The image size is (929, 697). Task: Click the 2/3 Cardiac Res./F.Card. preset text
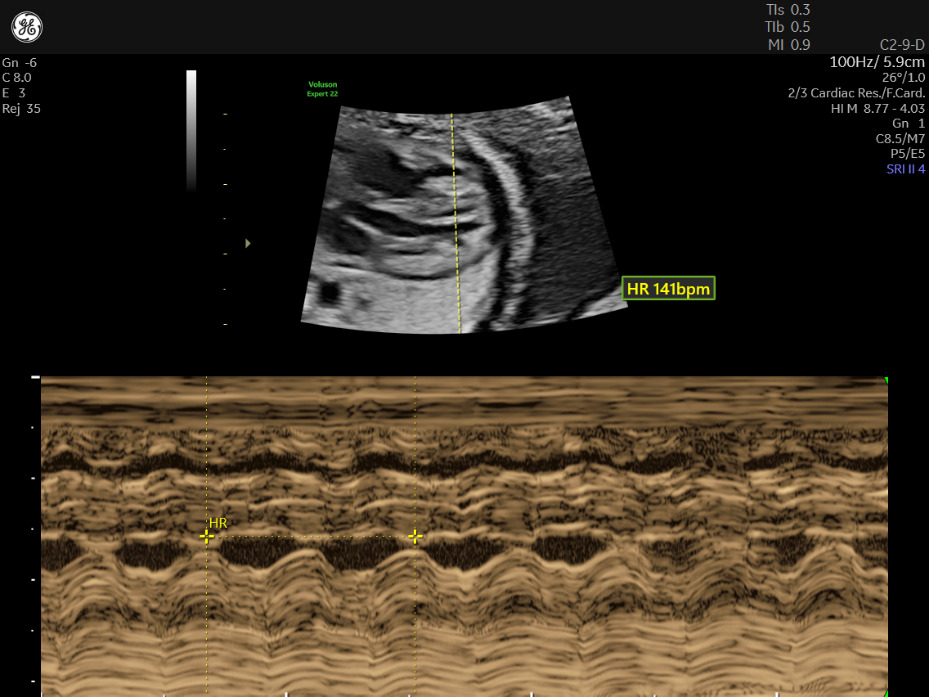click(x=856, y=93)
